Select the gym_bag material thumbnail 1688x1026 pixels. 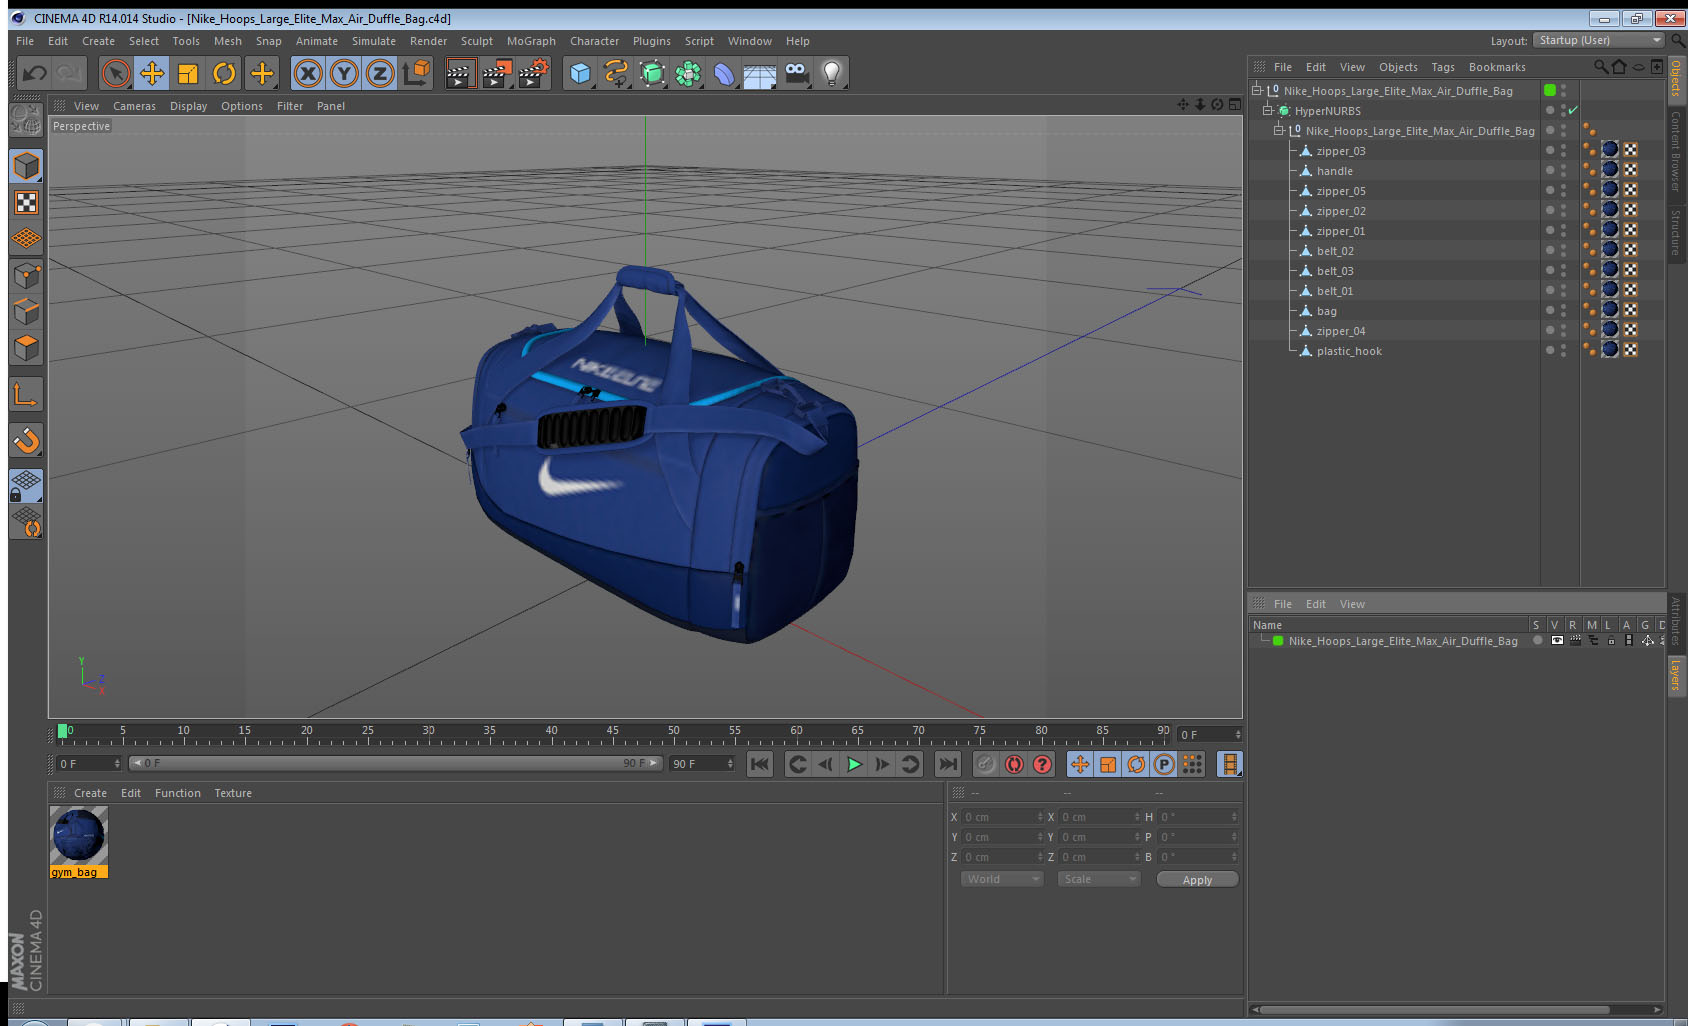click(x=79, y=836)
